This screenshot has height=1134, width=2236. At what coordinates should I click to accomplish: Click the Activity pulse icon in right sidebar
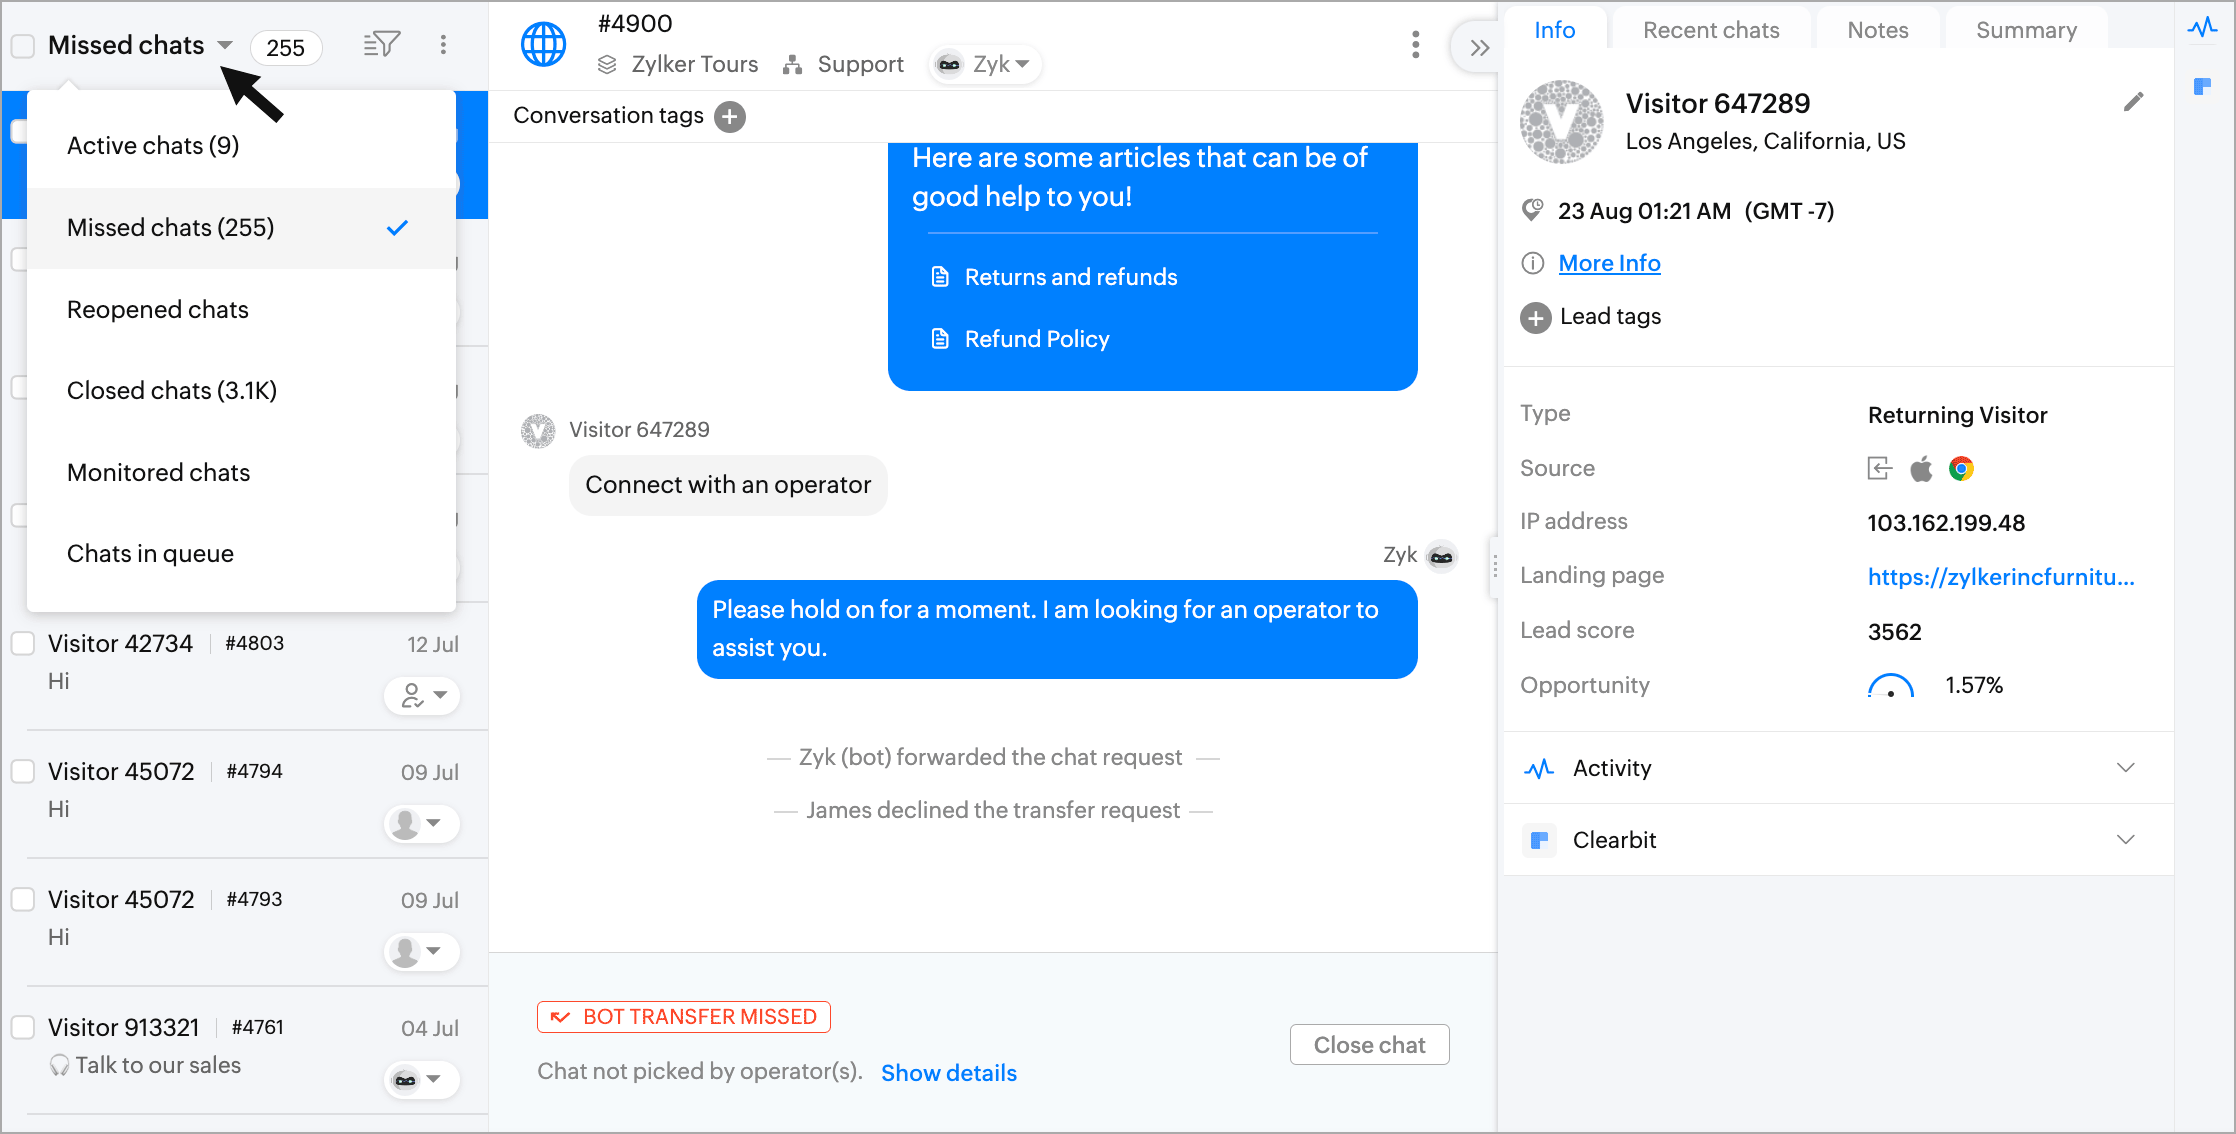coord(2202,28)
